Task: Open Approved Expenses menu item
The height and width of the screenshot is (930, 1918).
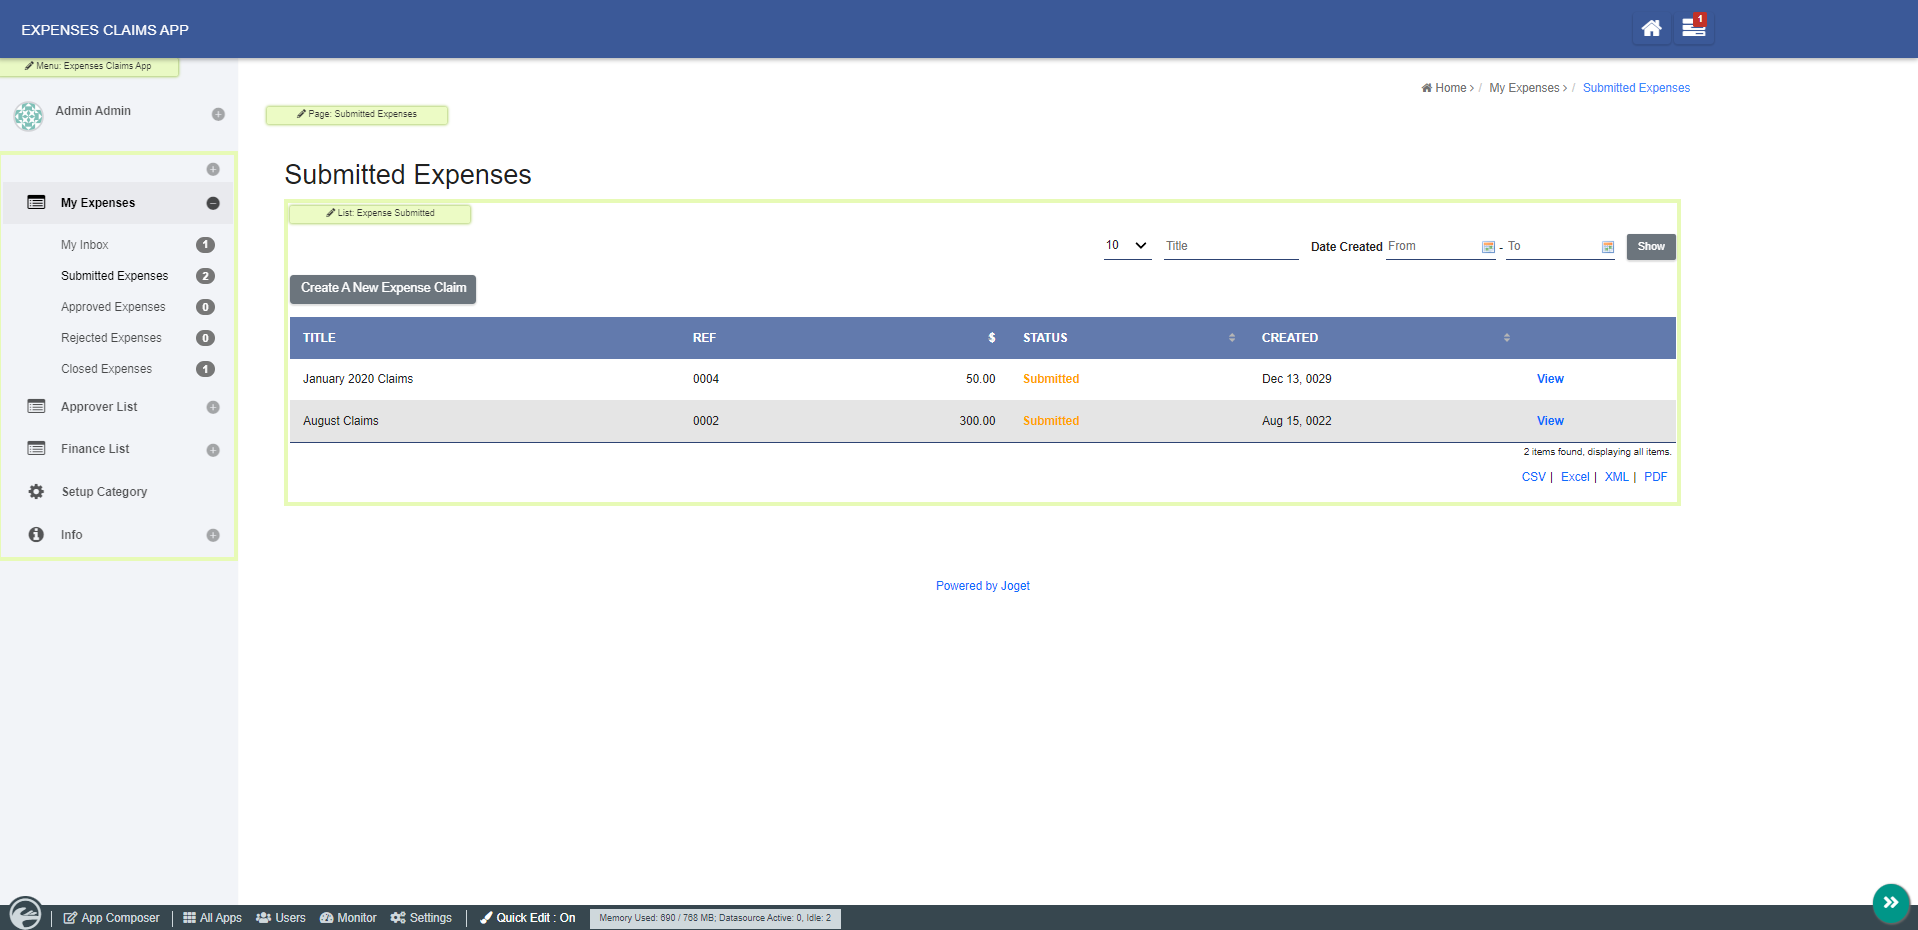Action: [113, 307]
